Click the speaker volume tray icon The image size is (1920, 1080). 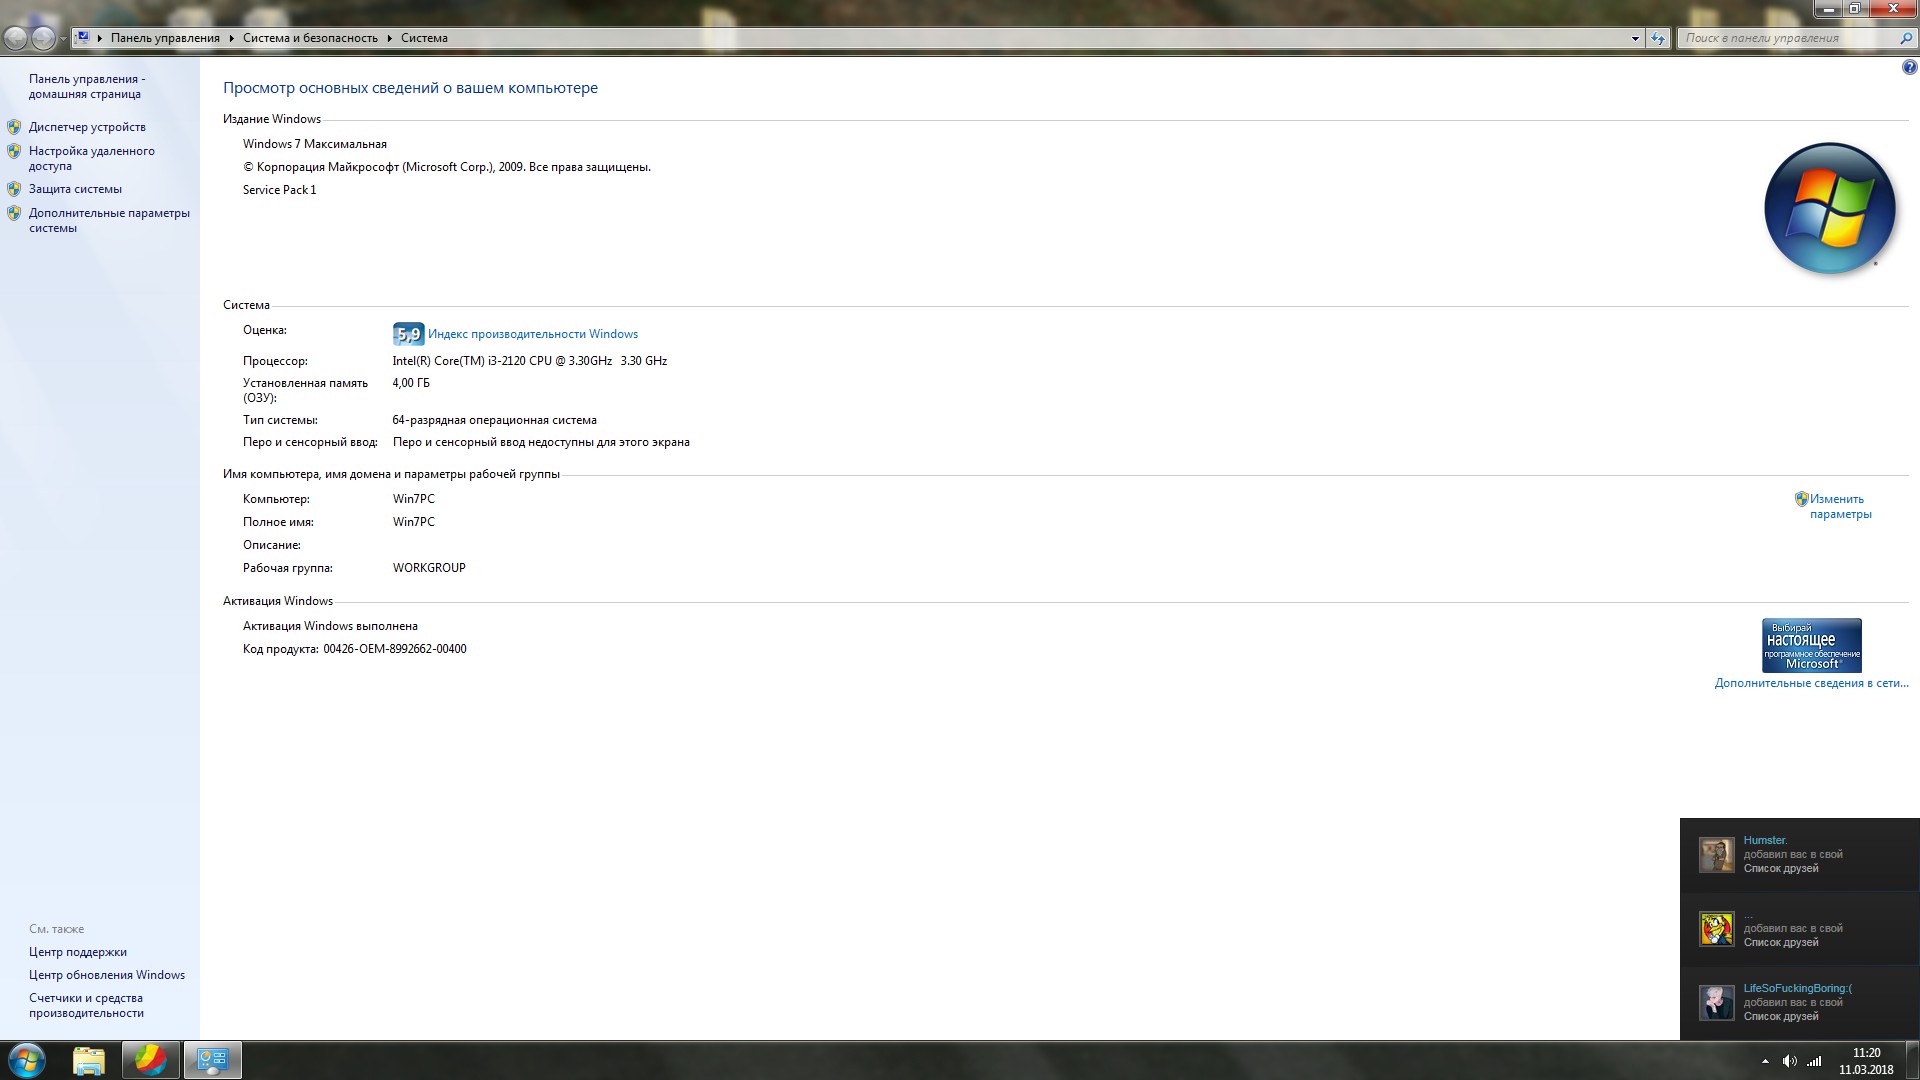tap(1789, 1061)
